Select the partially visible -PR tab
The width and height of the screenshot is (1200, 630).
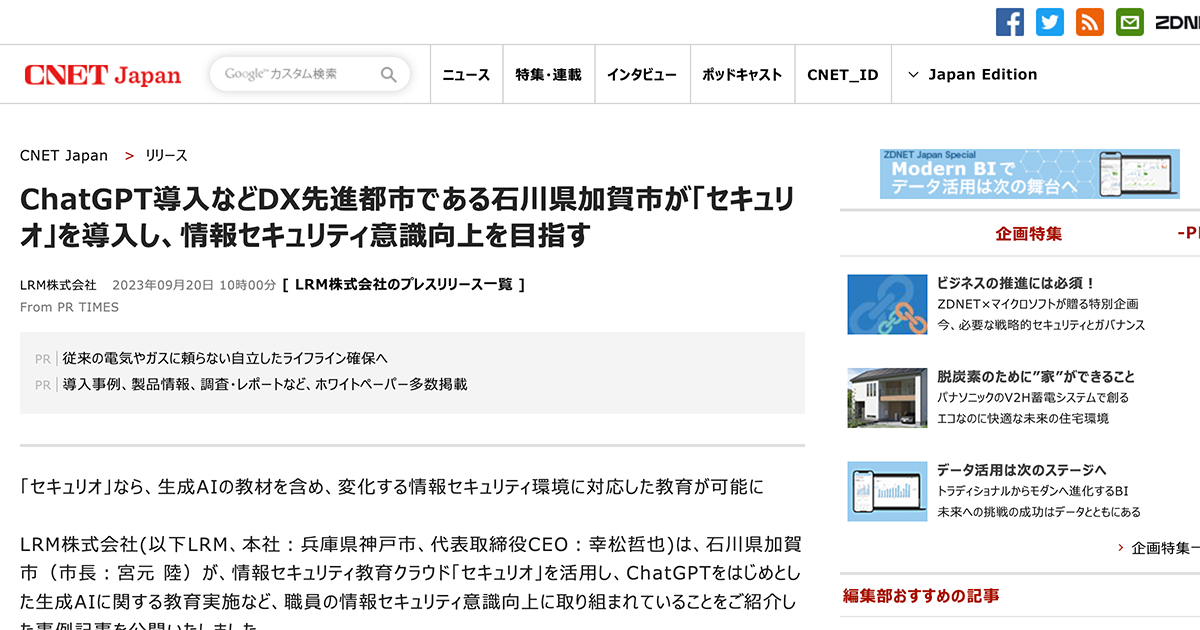[1188, 233]
